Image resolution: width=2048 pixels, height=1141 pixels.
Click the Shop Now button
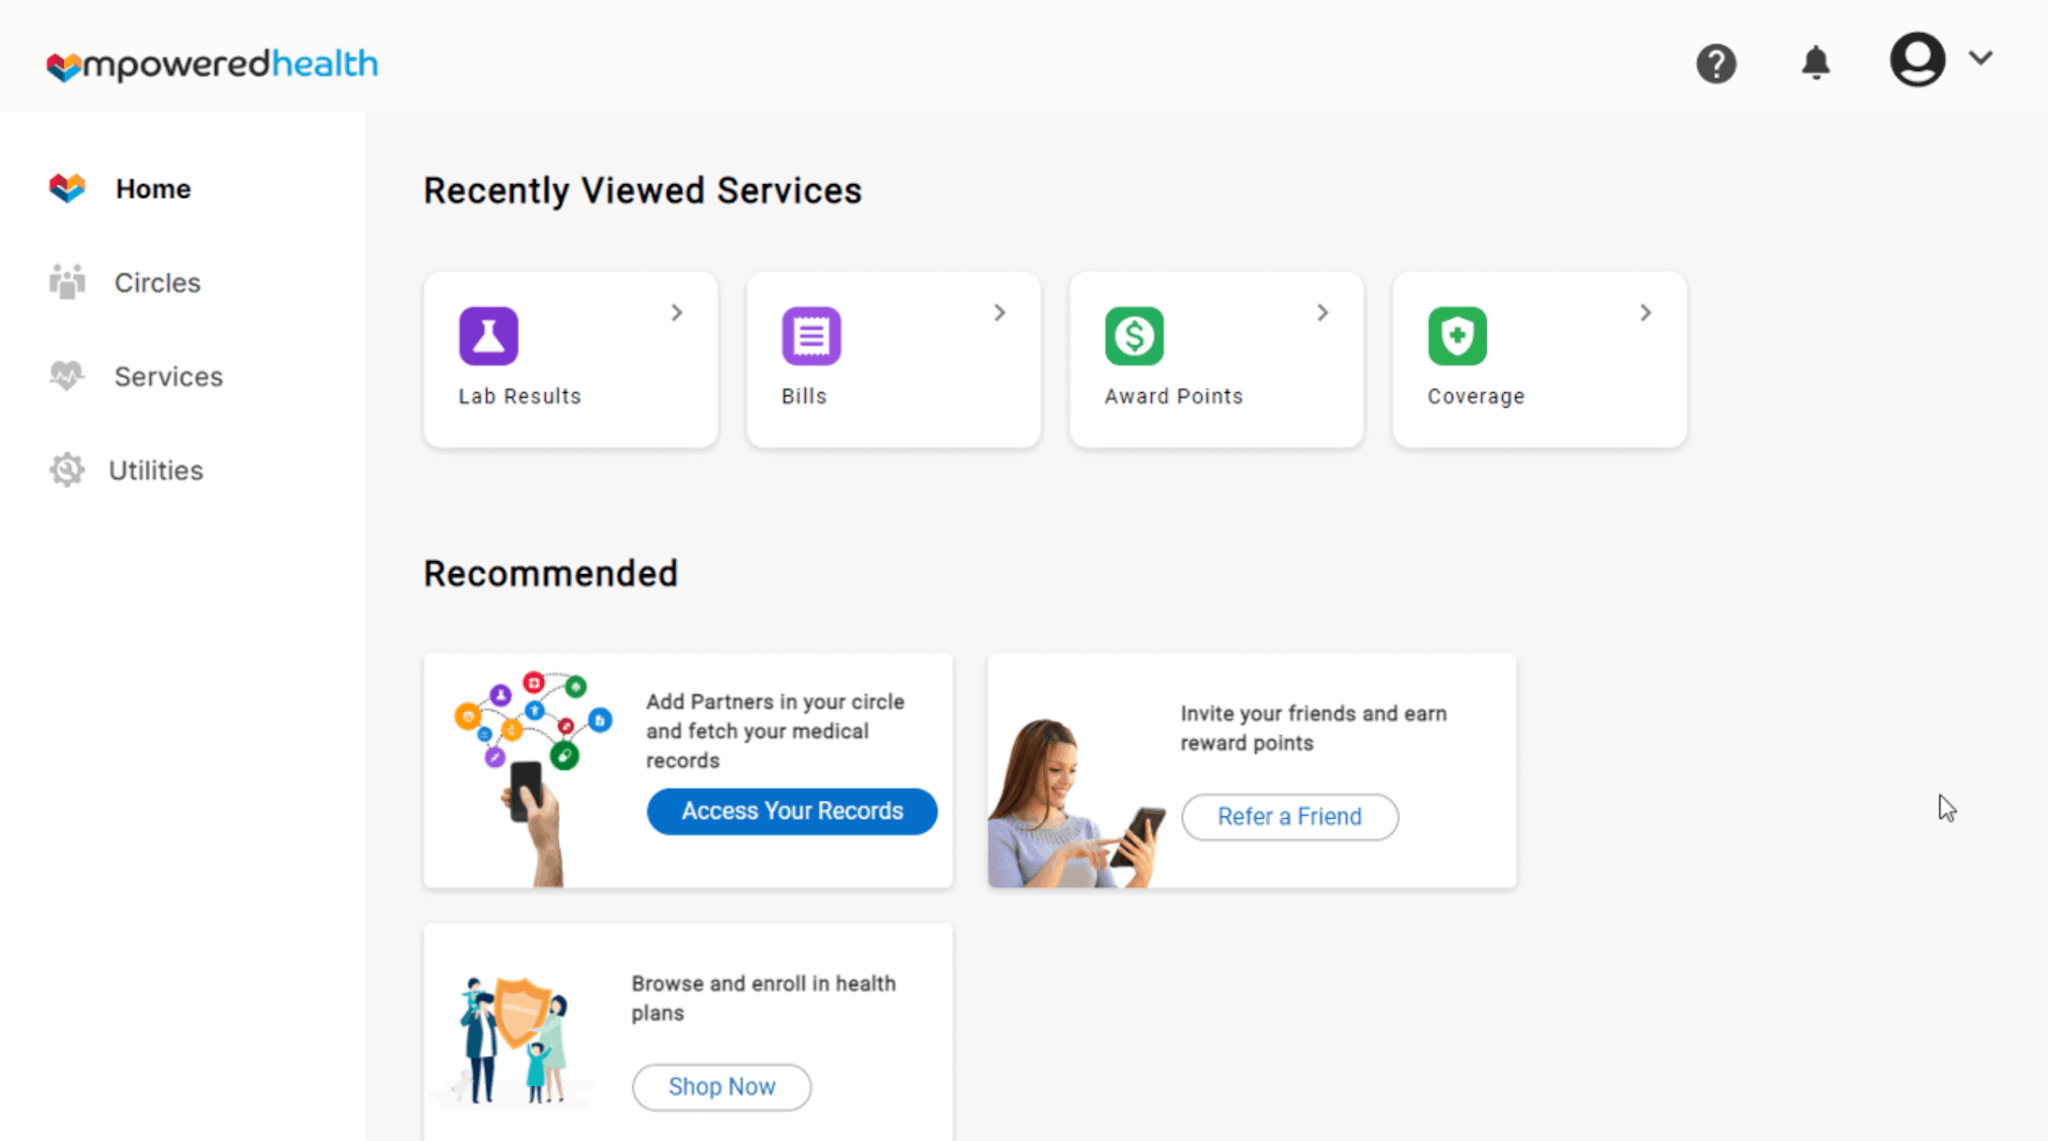tap(721, 1087)
